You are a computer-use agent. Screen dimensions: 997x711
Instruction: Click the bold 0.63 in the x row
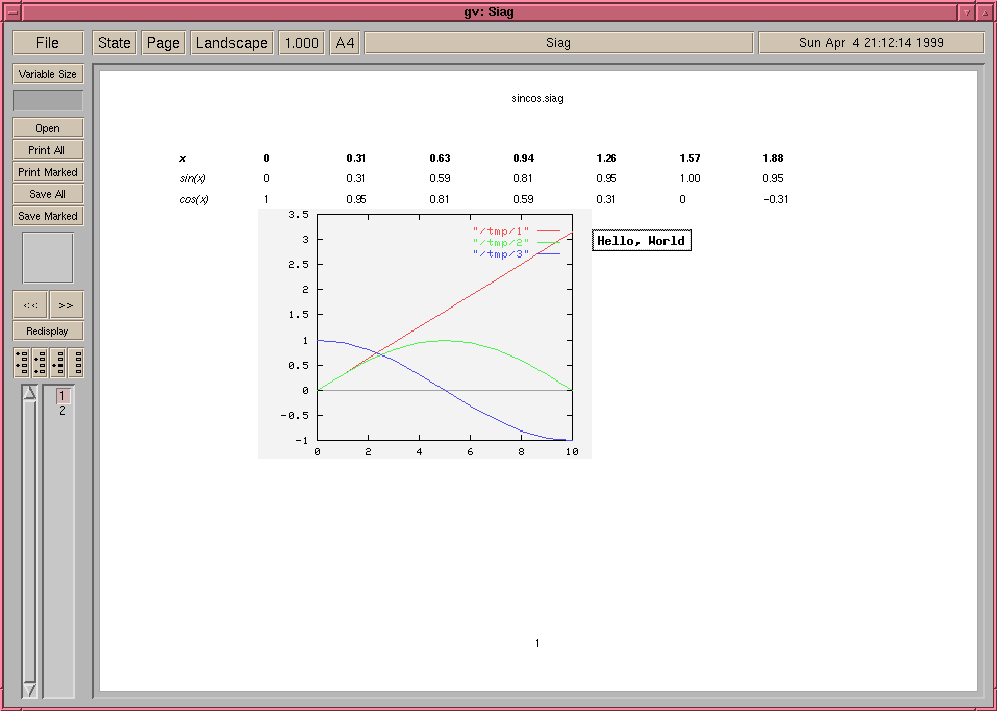439,158
